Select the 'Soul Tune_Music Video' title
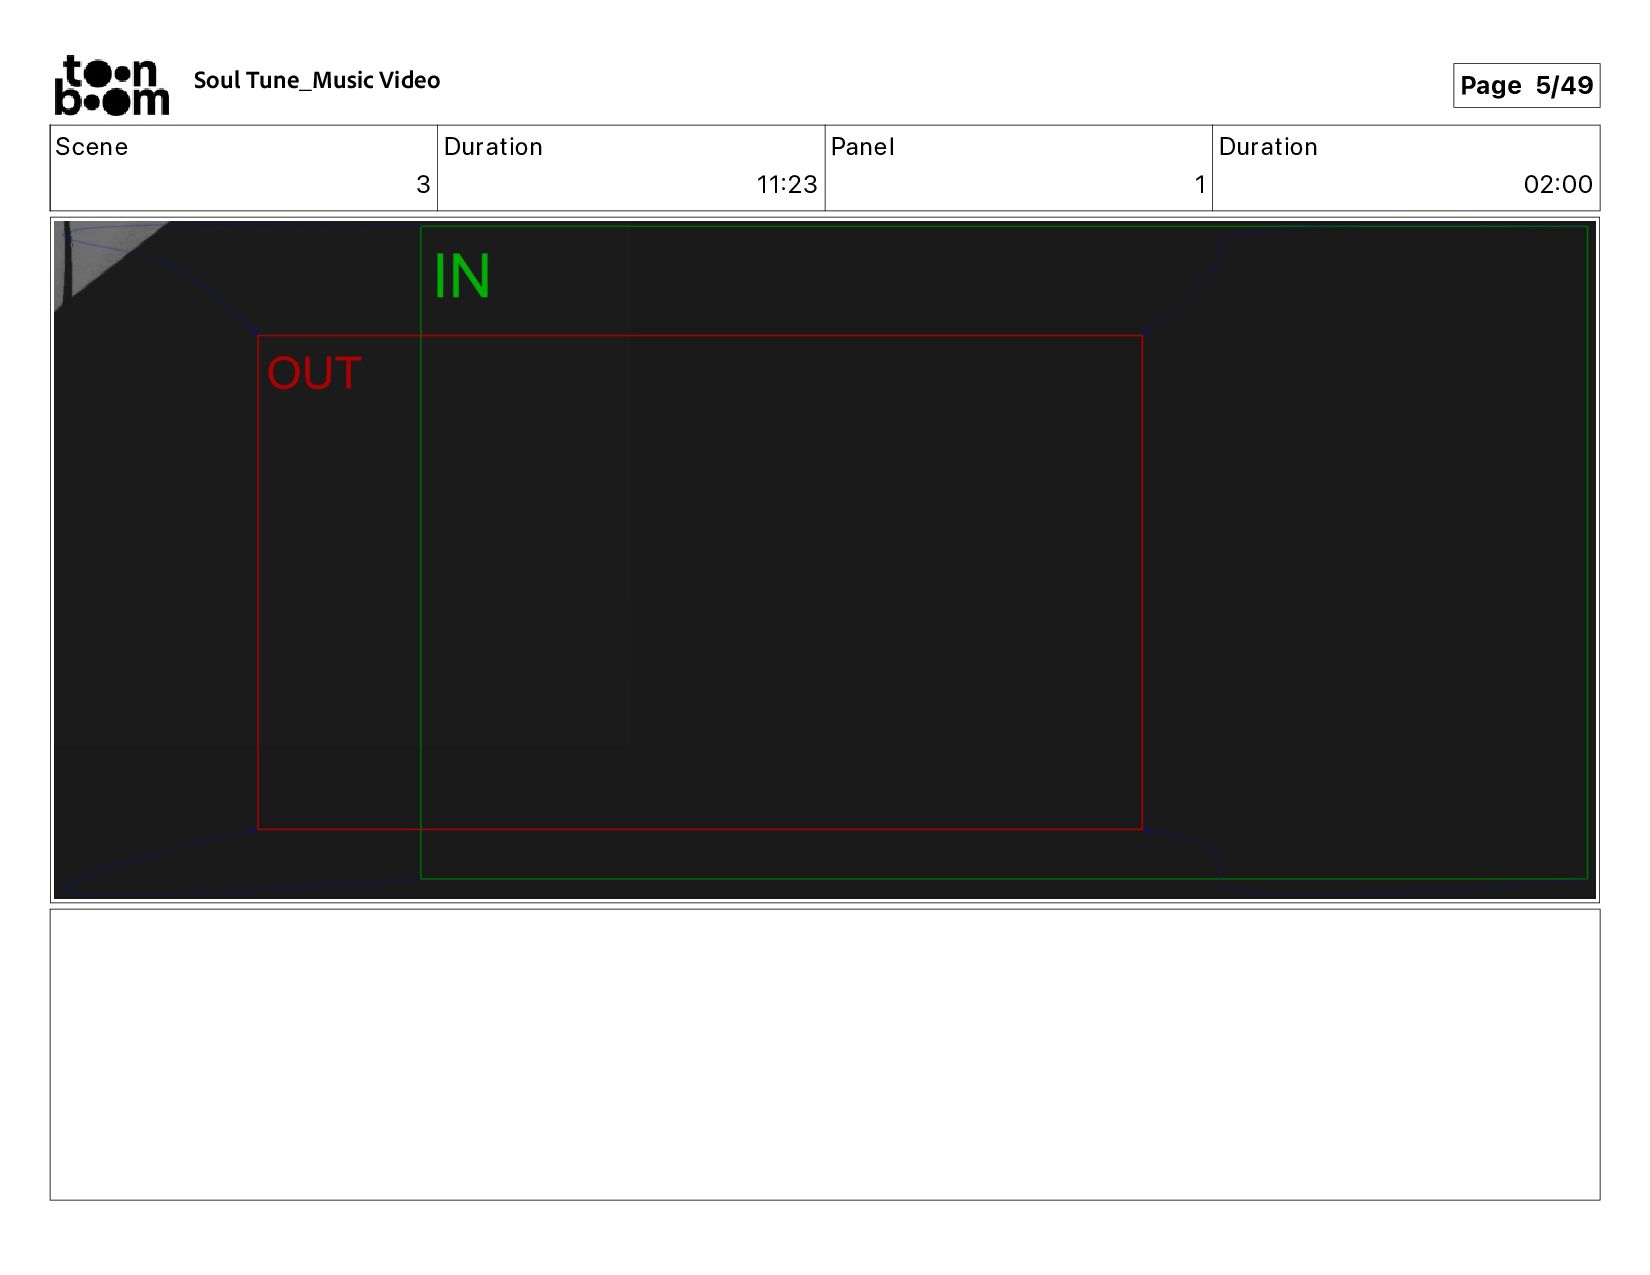The image size is (1650, 1275). [317, 81]
